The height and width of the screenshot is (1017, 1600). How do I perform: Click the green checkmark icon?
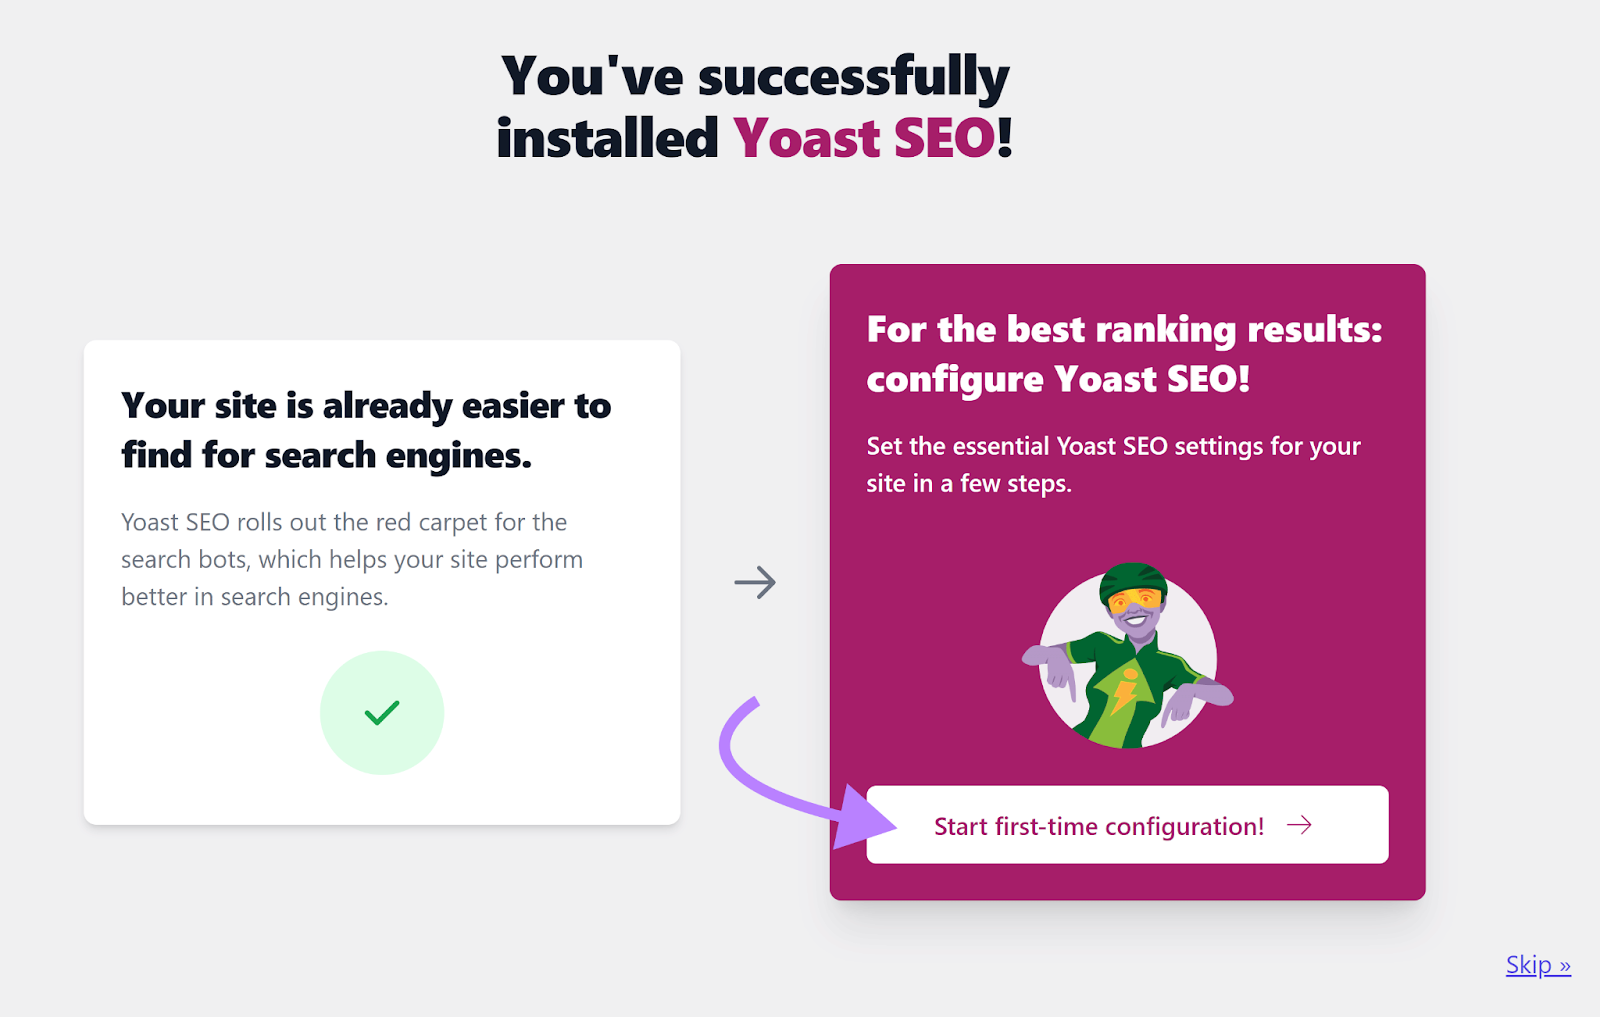pyautogui.click(x=381, y=712)
